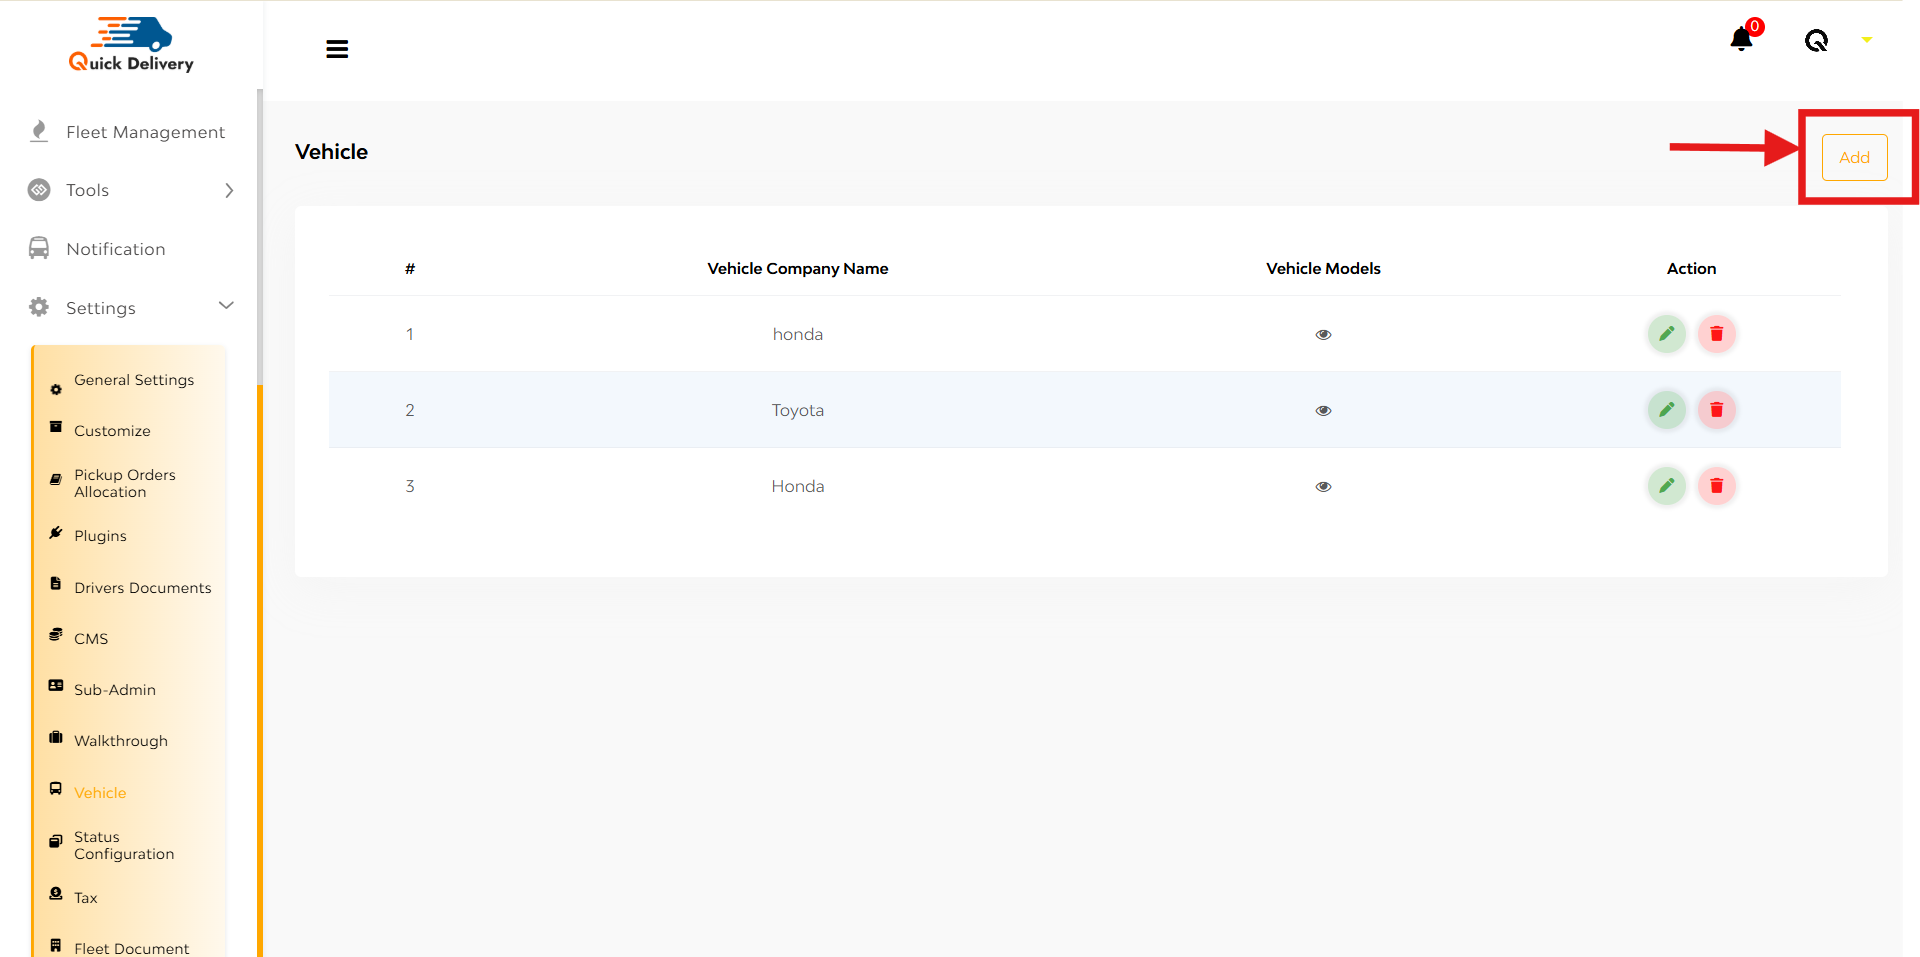Open Plugins settings
Screen dimensions: 1920x957
[x=100, y=536]
